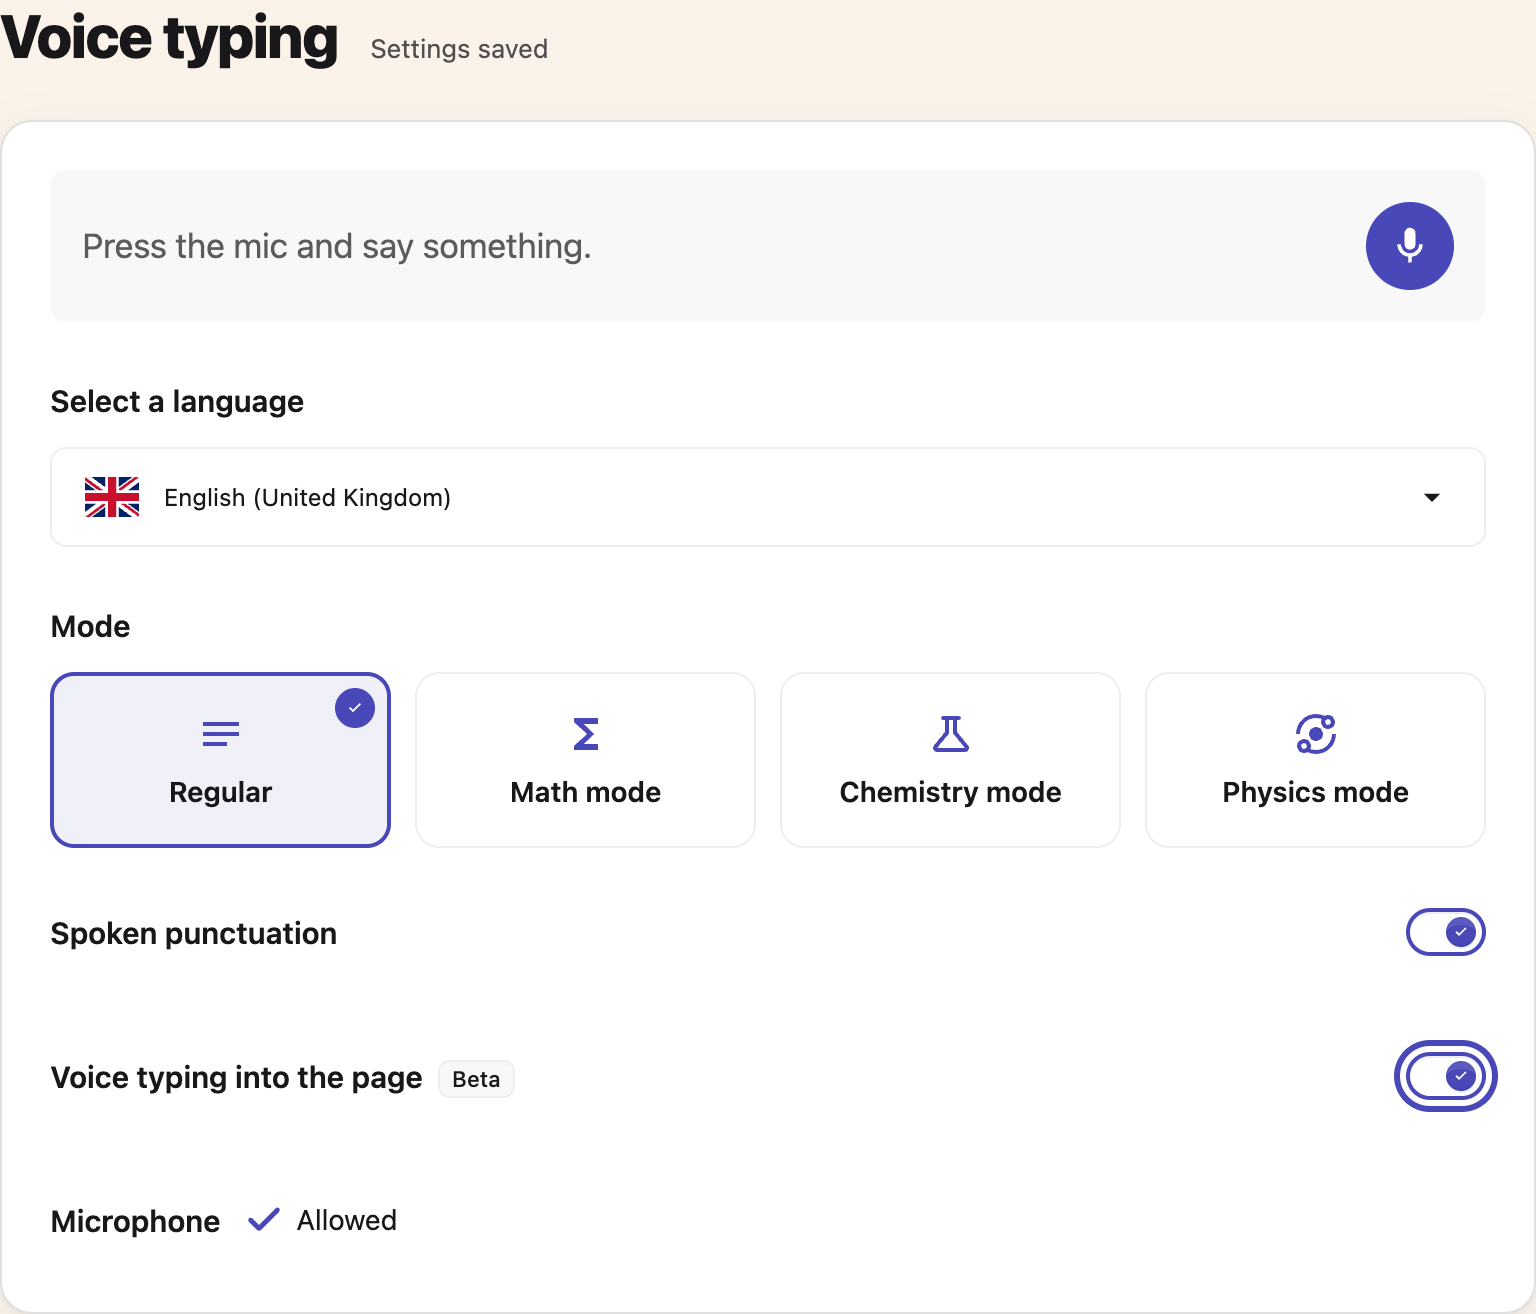Viewport: 1536px width, 1314px height.
Task: Disable the Spoken punctuation toggle
Action: pyautogui.click(x=1446, y=932)
